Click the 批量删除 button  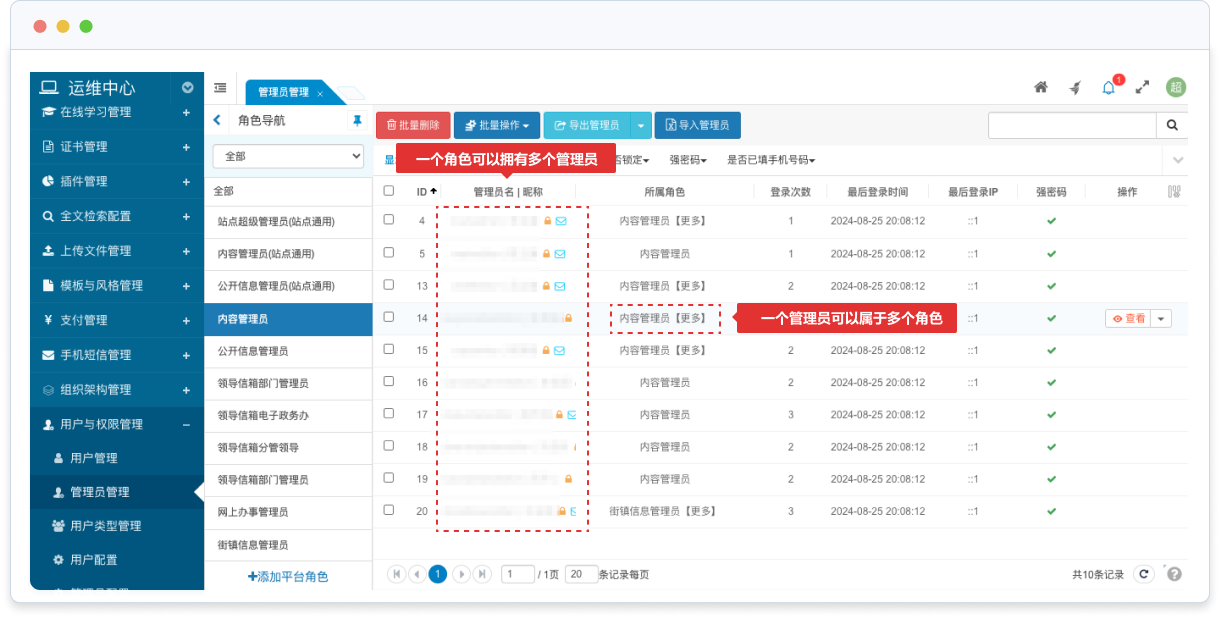click(x=413, y=125)
